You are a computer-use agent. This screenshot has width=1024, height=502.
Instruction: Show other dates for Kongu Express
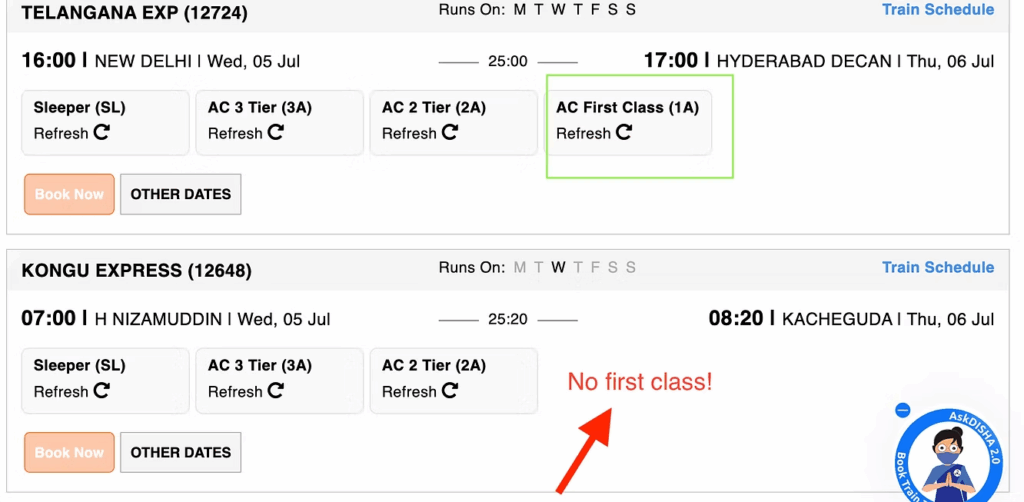180,452
